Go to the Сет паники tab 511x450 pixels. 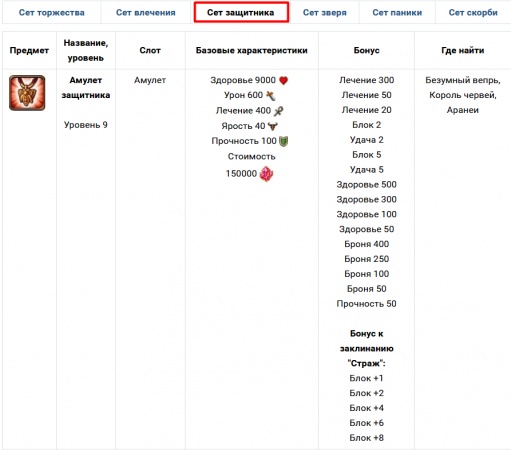pyautogui.click(x=397, y=13)
